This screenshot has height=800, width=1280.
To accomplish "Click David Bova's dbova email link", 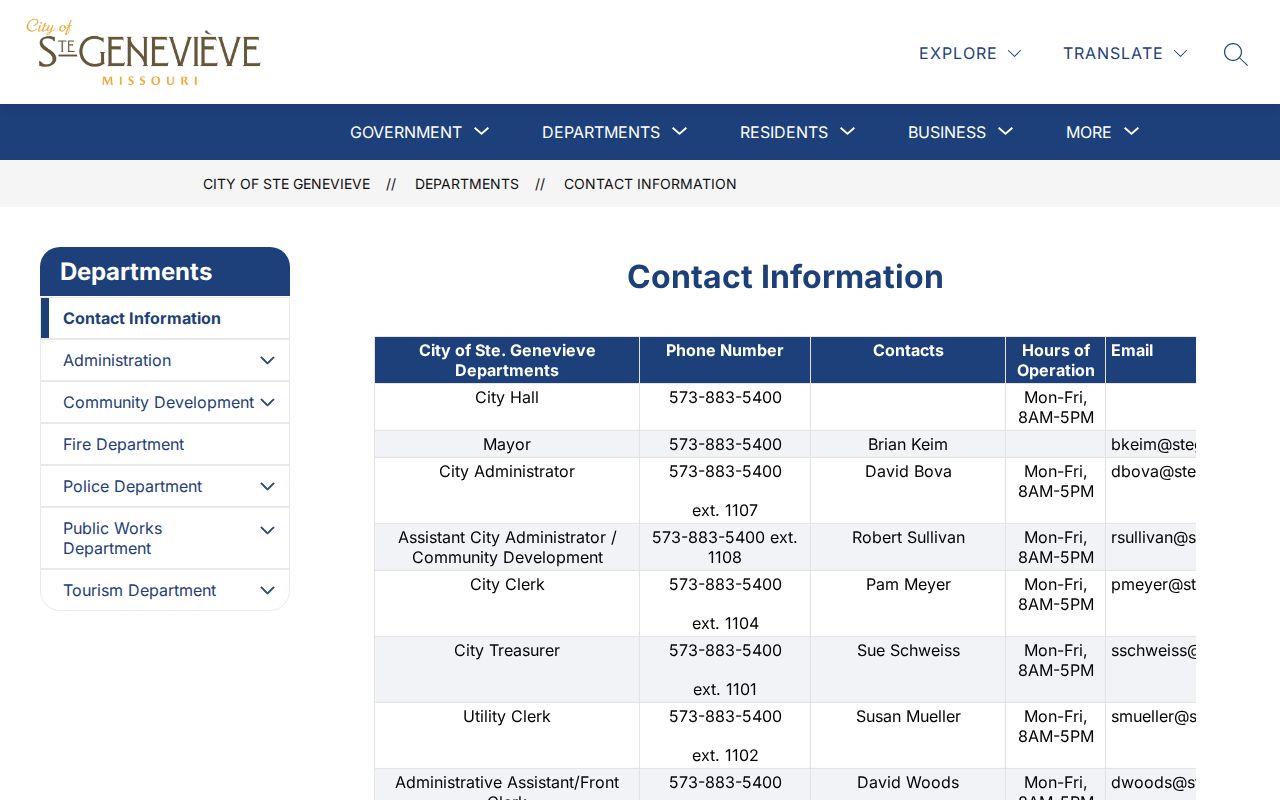I will coord(1153,471).
